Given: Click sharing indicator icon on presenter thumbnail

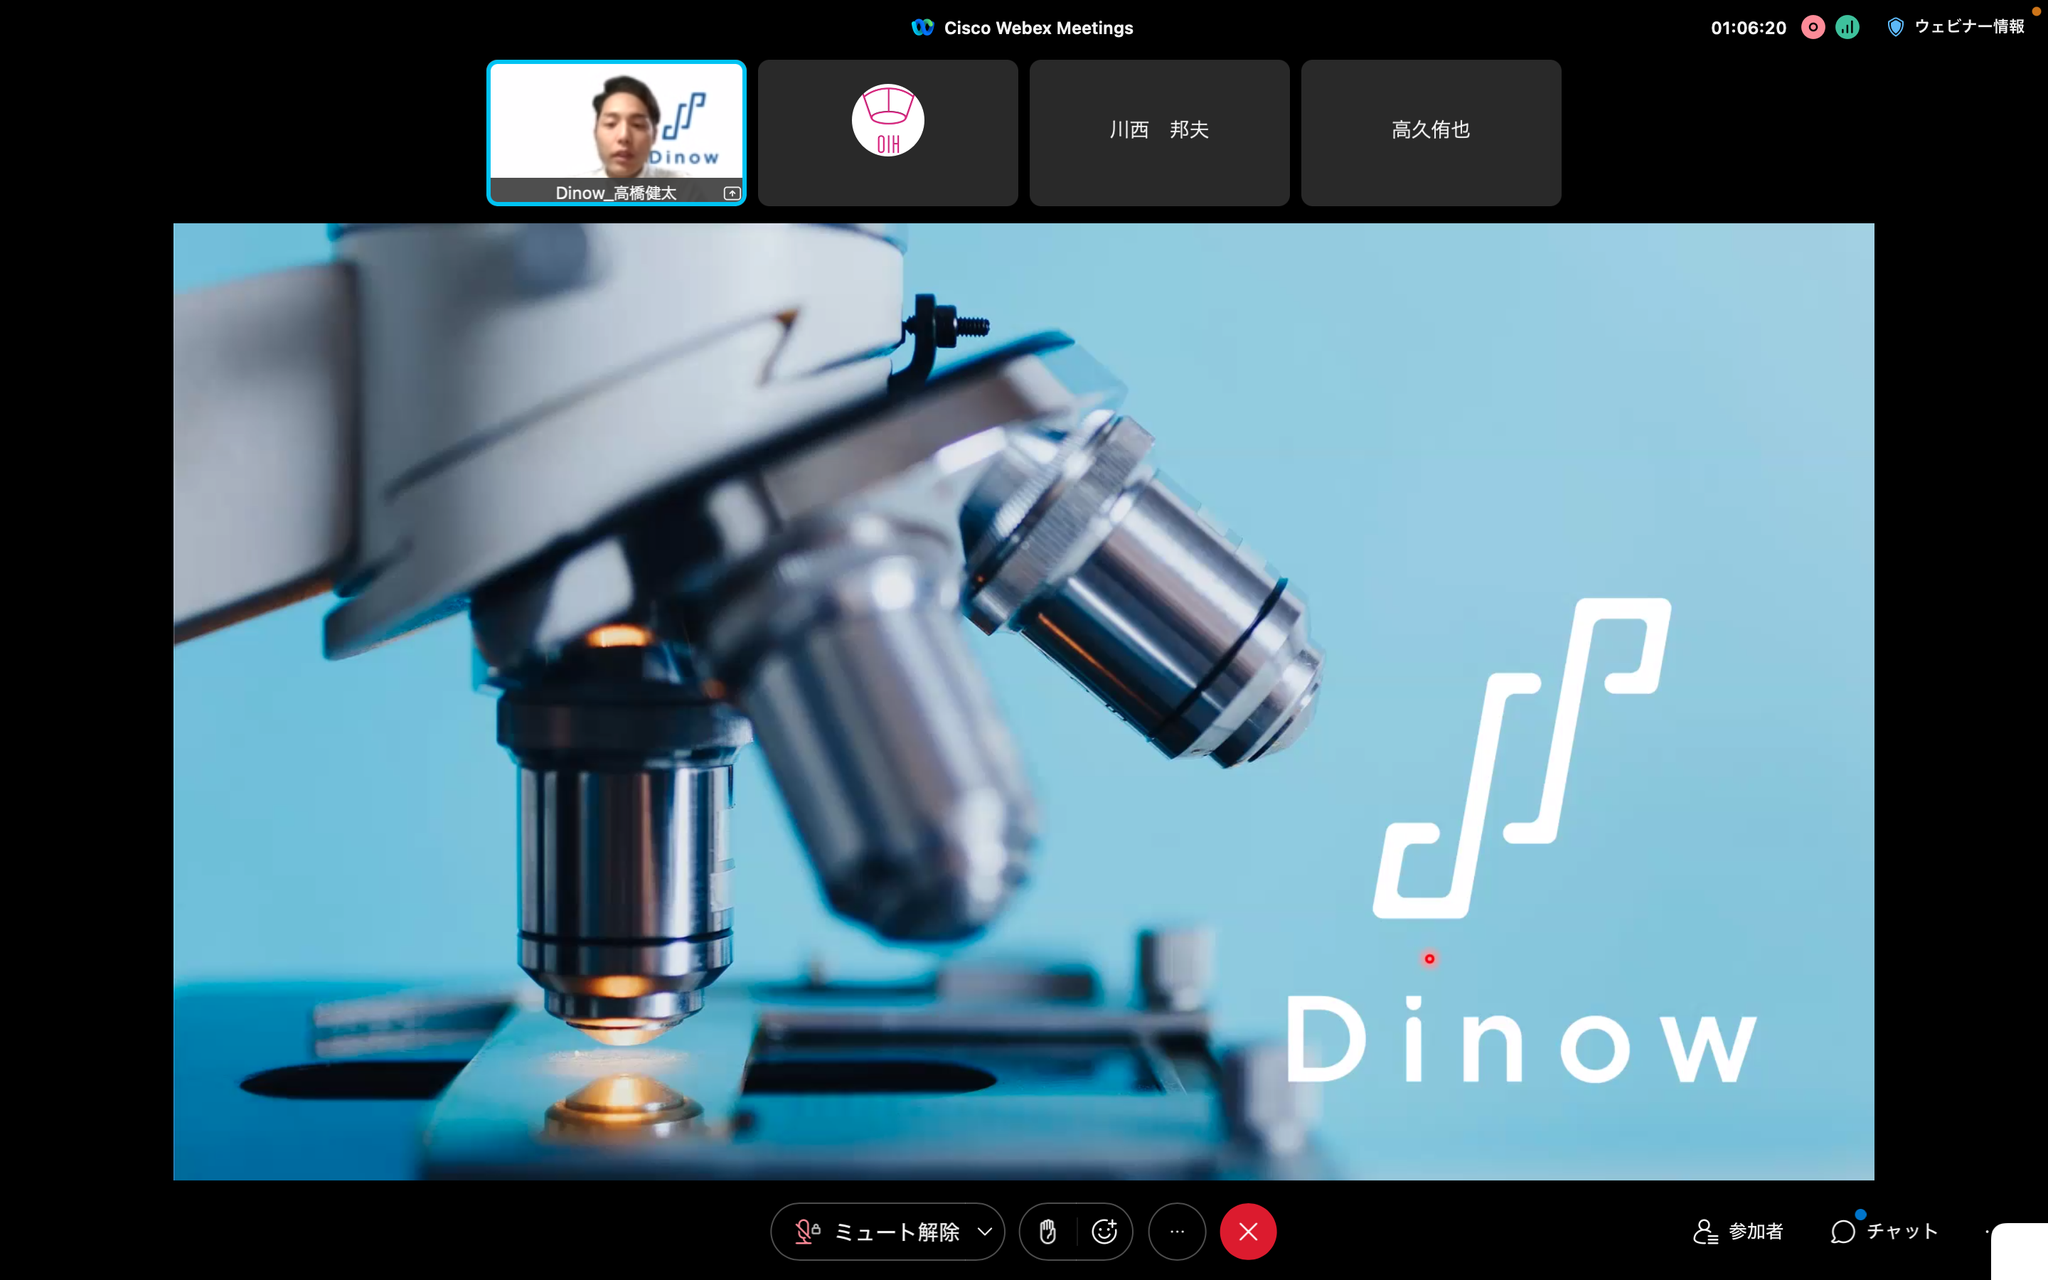Looking at the screenshot, I should coord(732,193).
